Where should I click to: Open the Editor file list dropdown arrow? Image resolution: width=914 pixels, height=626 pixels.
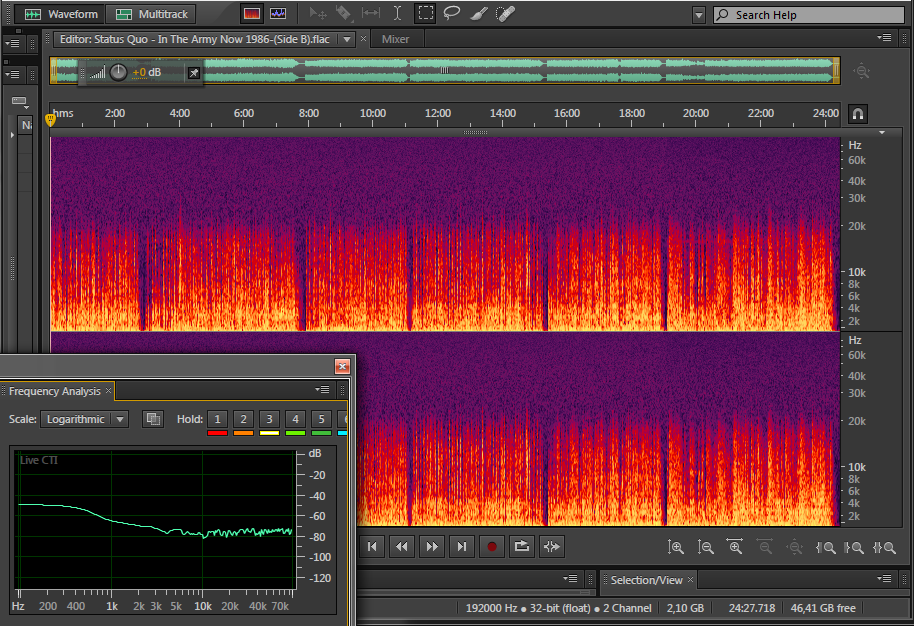[x=347, y=40]
